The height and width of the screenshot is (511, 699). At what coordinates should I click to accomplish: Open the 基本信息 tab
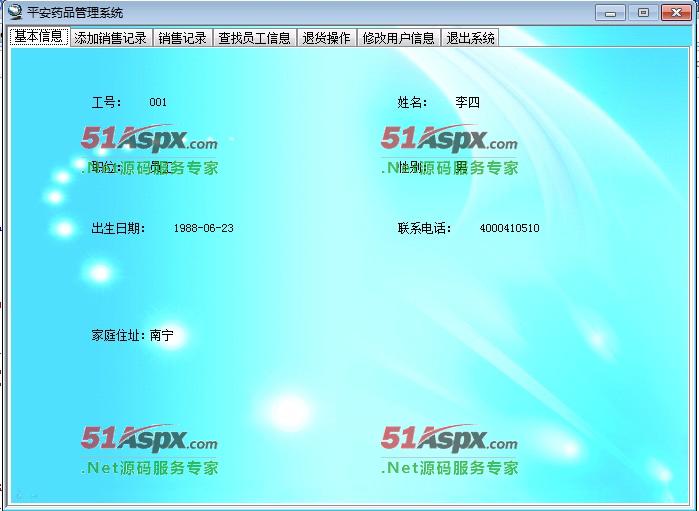(x=39, y=37)
